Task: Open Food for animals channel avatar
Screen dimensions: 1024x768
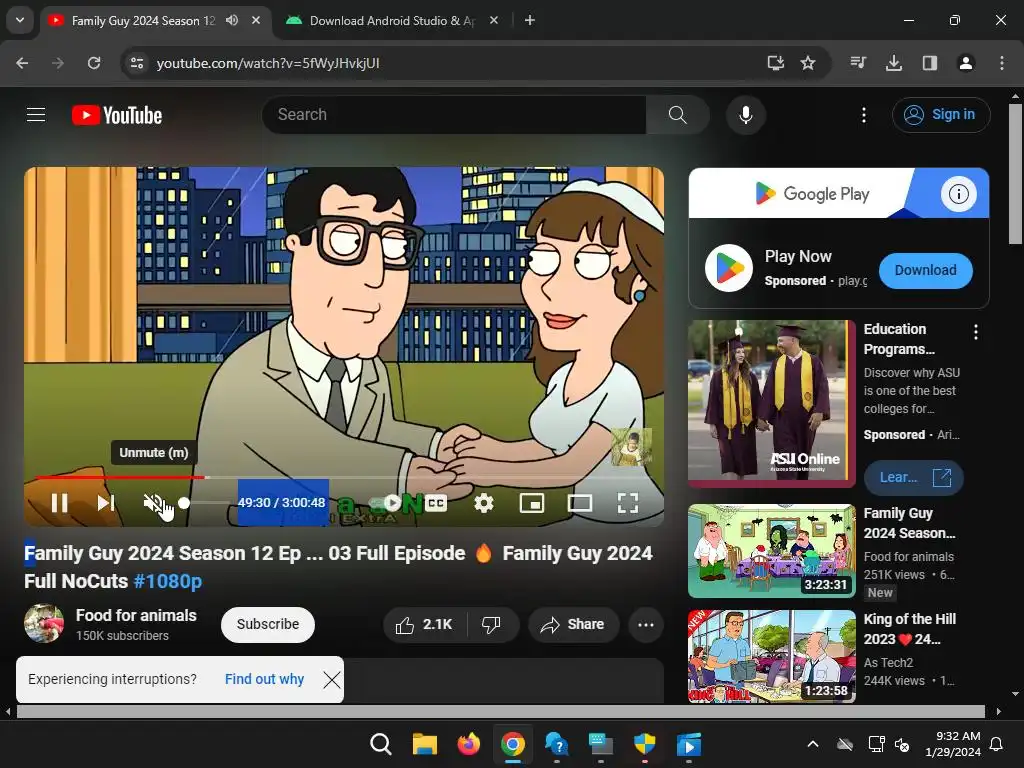Action: click(x=44, y=624)
